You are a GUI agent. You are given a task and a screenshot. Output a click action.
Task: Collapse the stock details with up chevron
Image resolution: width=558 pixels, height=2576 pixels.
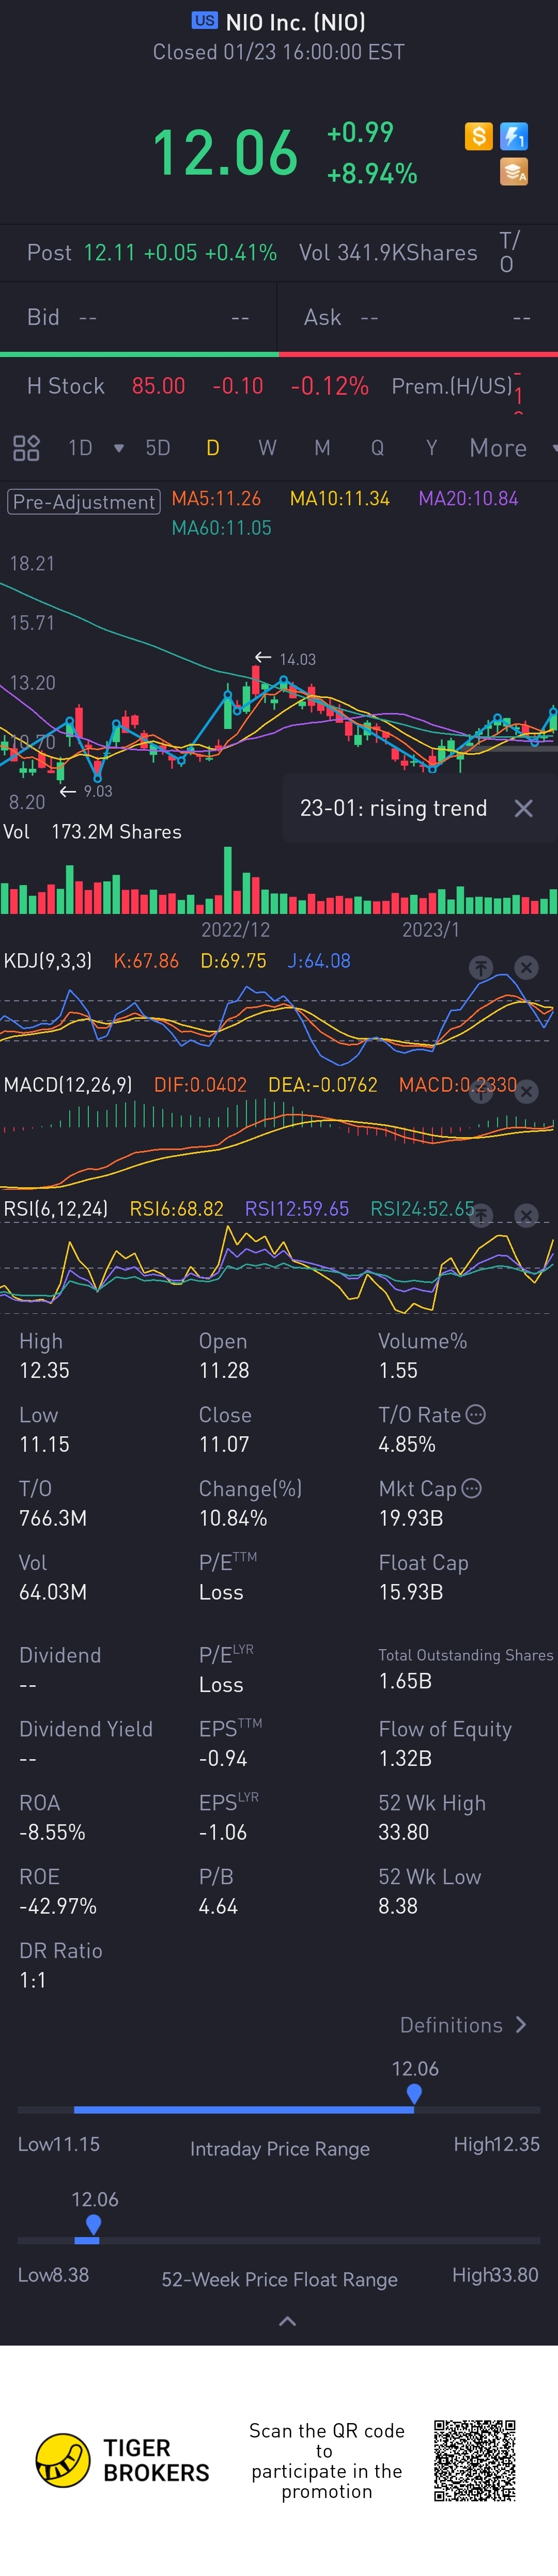click(287, 2321)
